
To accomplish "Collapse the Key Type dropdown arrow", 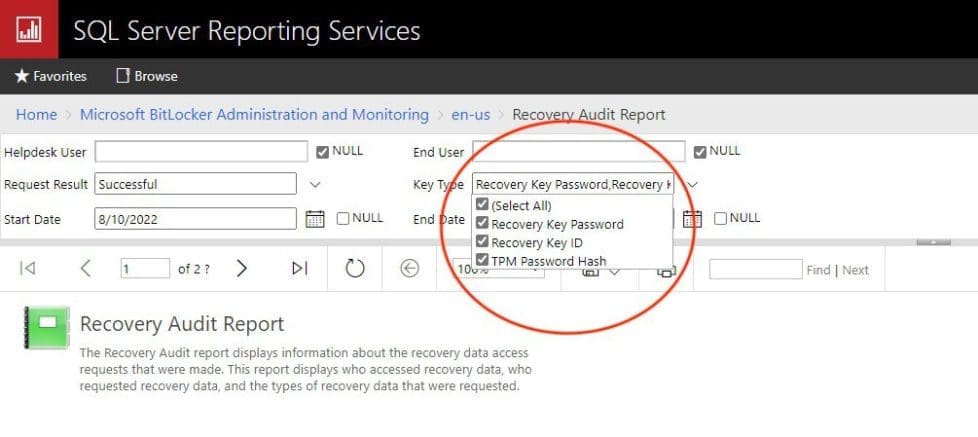I will [x=691, y=184].
